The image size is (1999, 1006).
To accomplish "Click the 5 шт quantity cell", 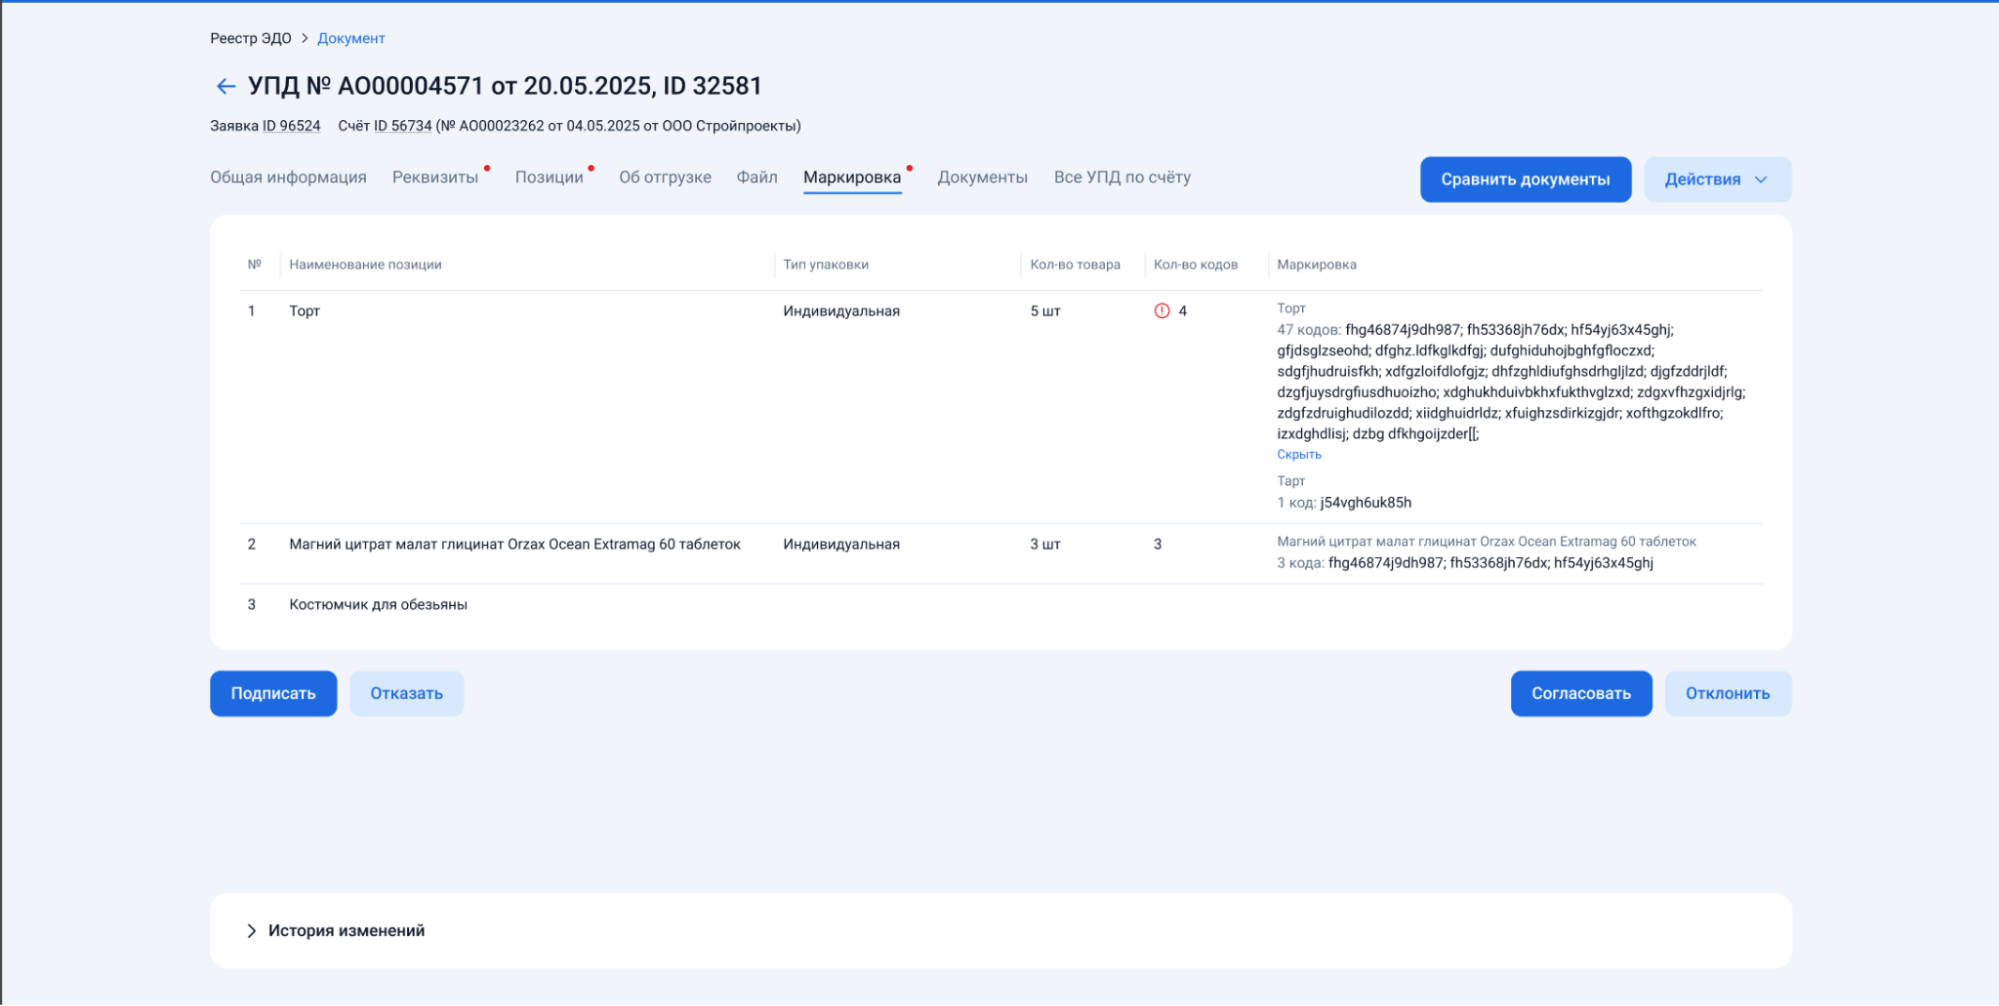I will pyautogui.click(x=1045, y=311).
